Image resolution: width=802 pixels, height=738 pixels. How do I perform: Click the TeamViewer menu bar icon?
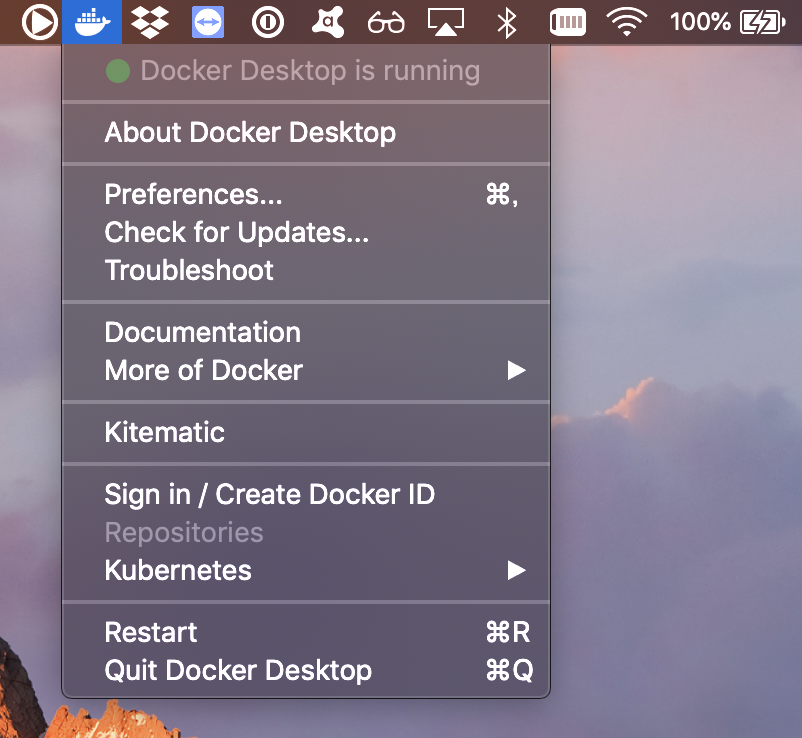(208, 22)
